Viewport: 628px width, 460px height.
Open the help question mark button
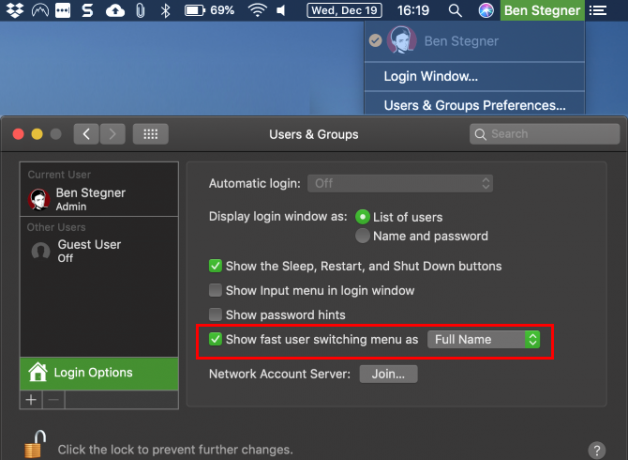pyautogui.click(x=596, y=450)
